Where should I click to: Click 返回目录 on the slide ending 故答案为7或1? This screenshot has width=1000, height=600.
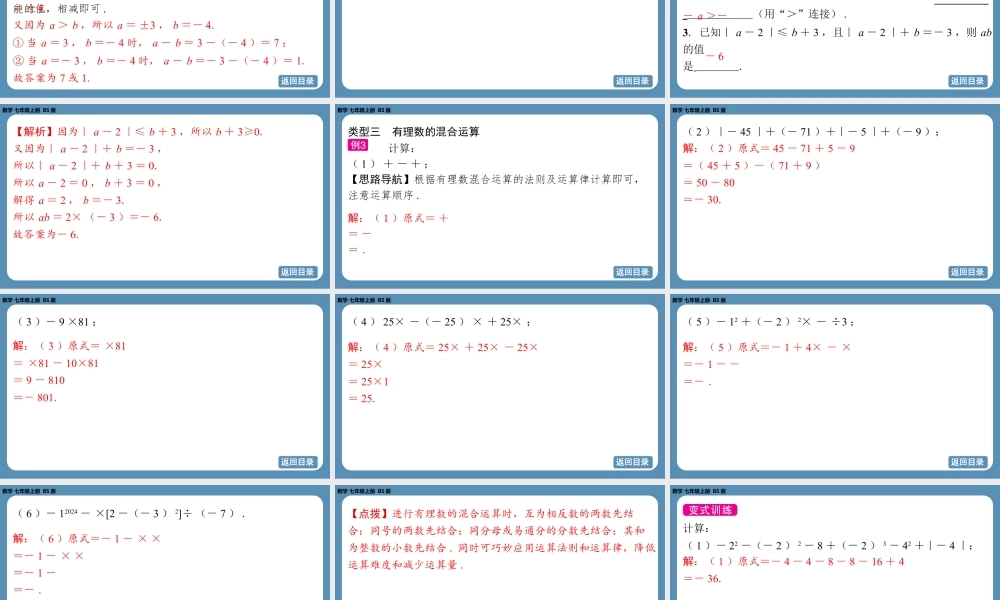point(297,81)
